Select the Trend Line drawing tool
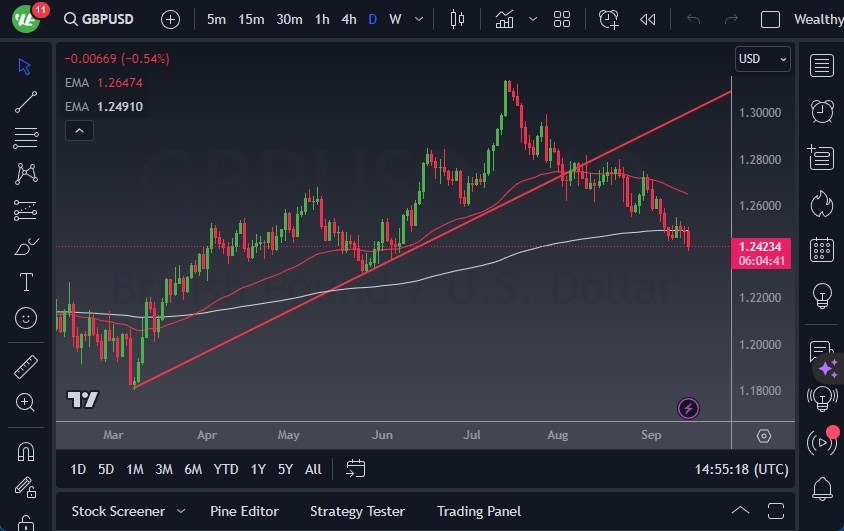The height and width of the screenshot is (531, 844). (26, 101)
